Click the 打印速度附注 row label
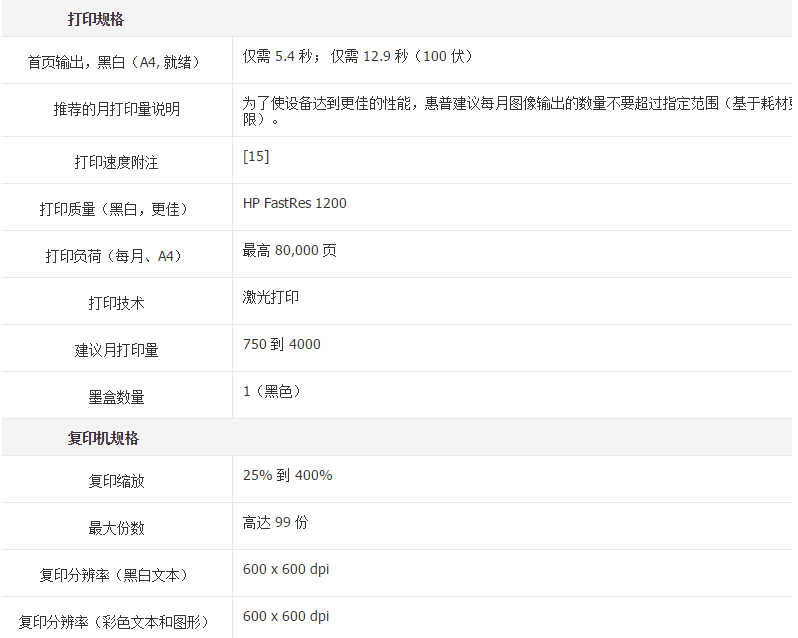Screen dimensions: 798x638 [x=116, y=162]
